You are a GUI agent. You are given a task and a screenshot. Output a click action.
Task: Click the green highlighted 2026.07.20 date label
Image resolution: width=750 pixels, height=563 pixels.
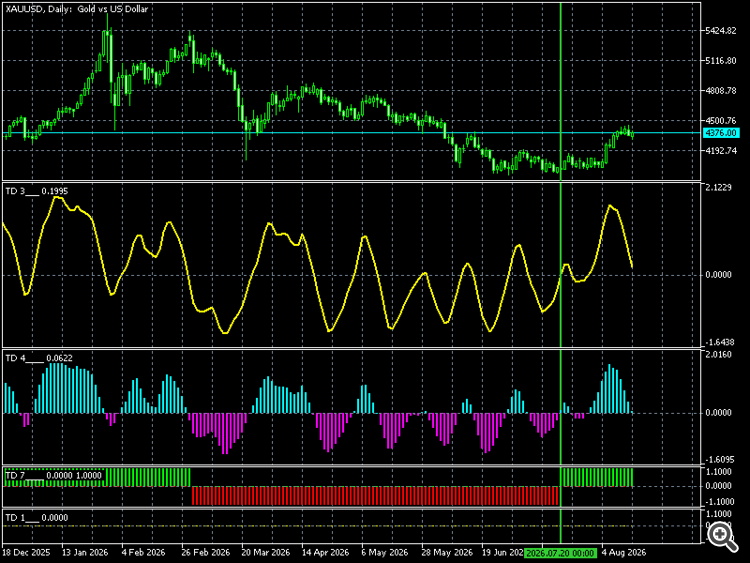[x=560, y=553]
